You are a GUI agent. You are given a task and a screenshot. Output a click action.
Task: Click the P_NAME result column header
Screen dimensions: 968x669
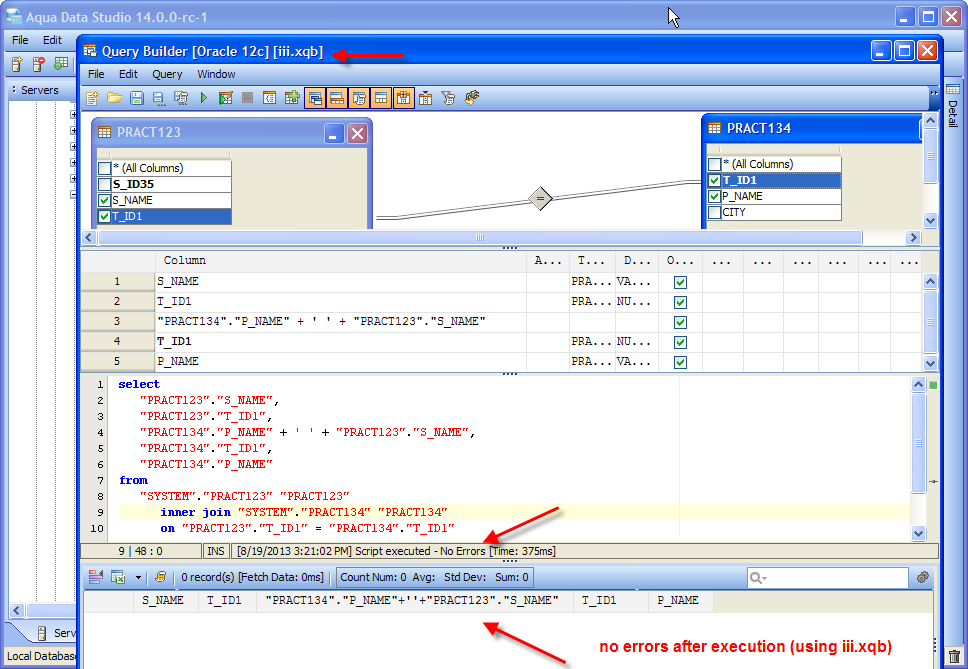coord(678,600)
